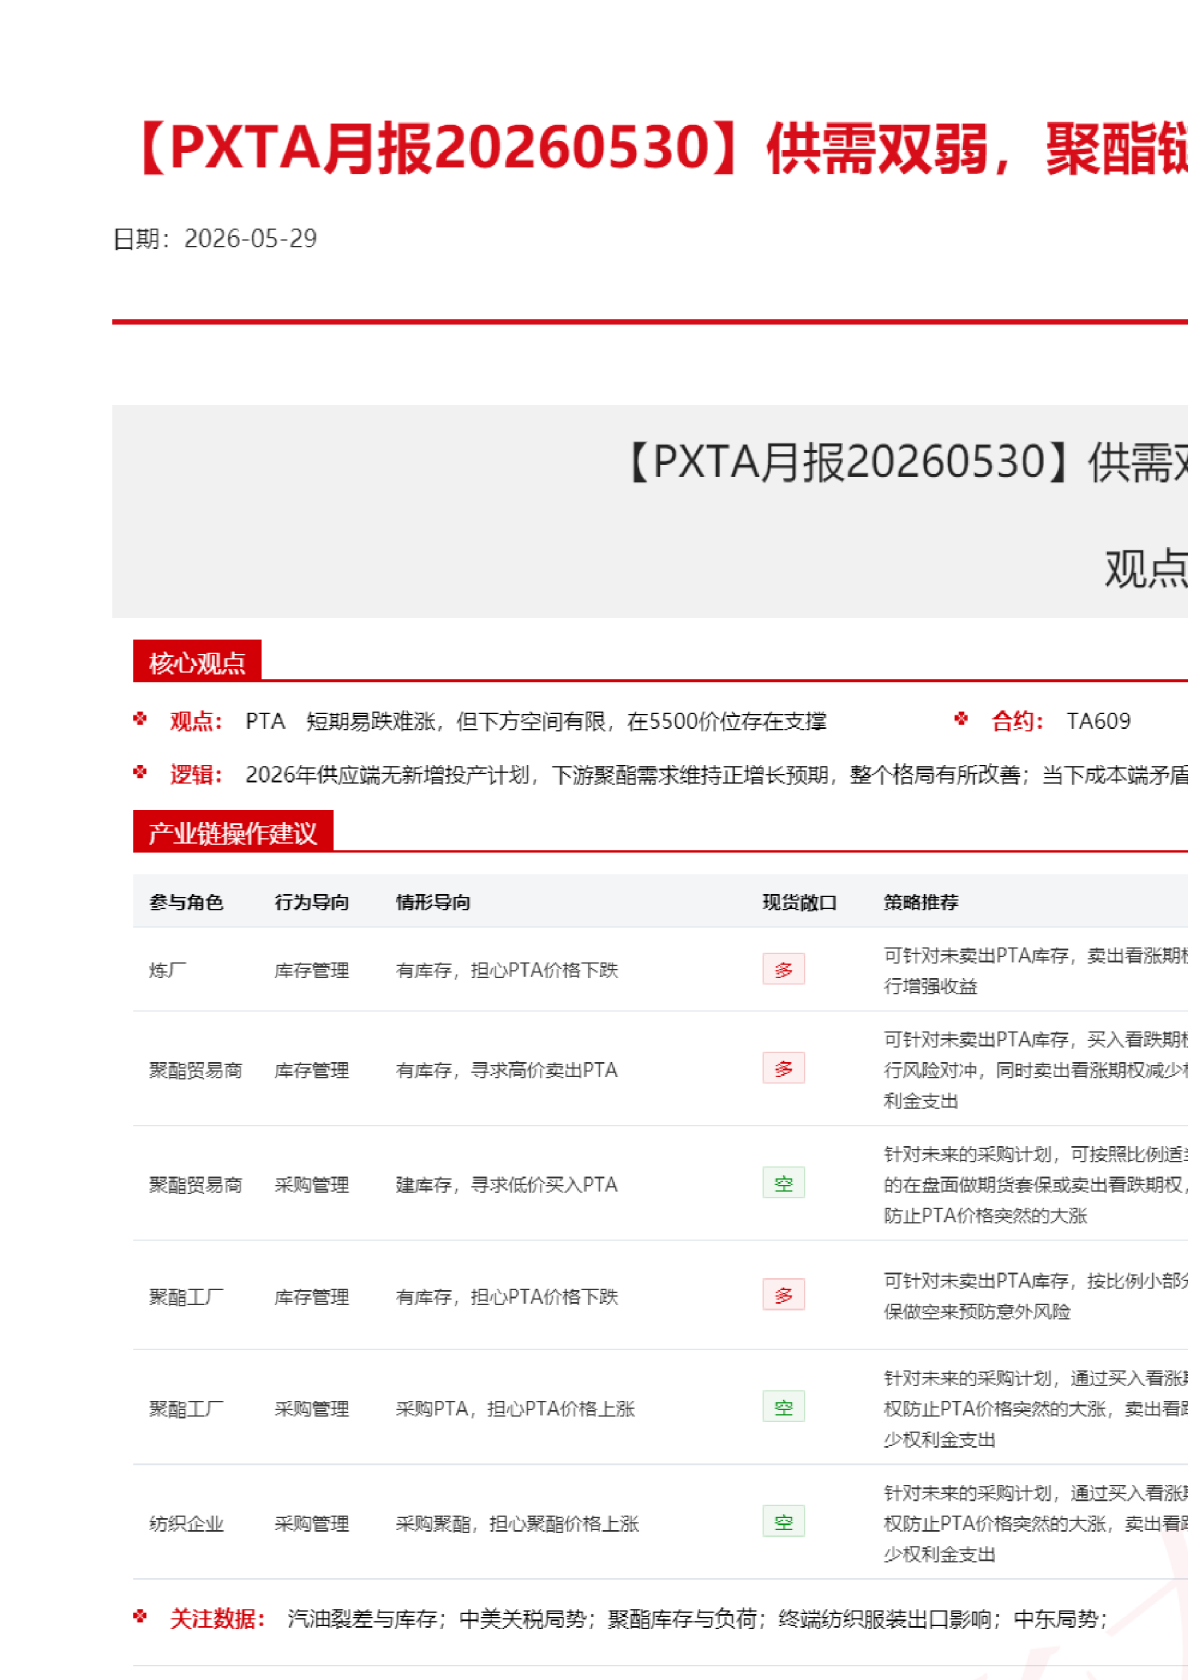Select the text 采购PTA，担心PTA价格上涨

516,1409
